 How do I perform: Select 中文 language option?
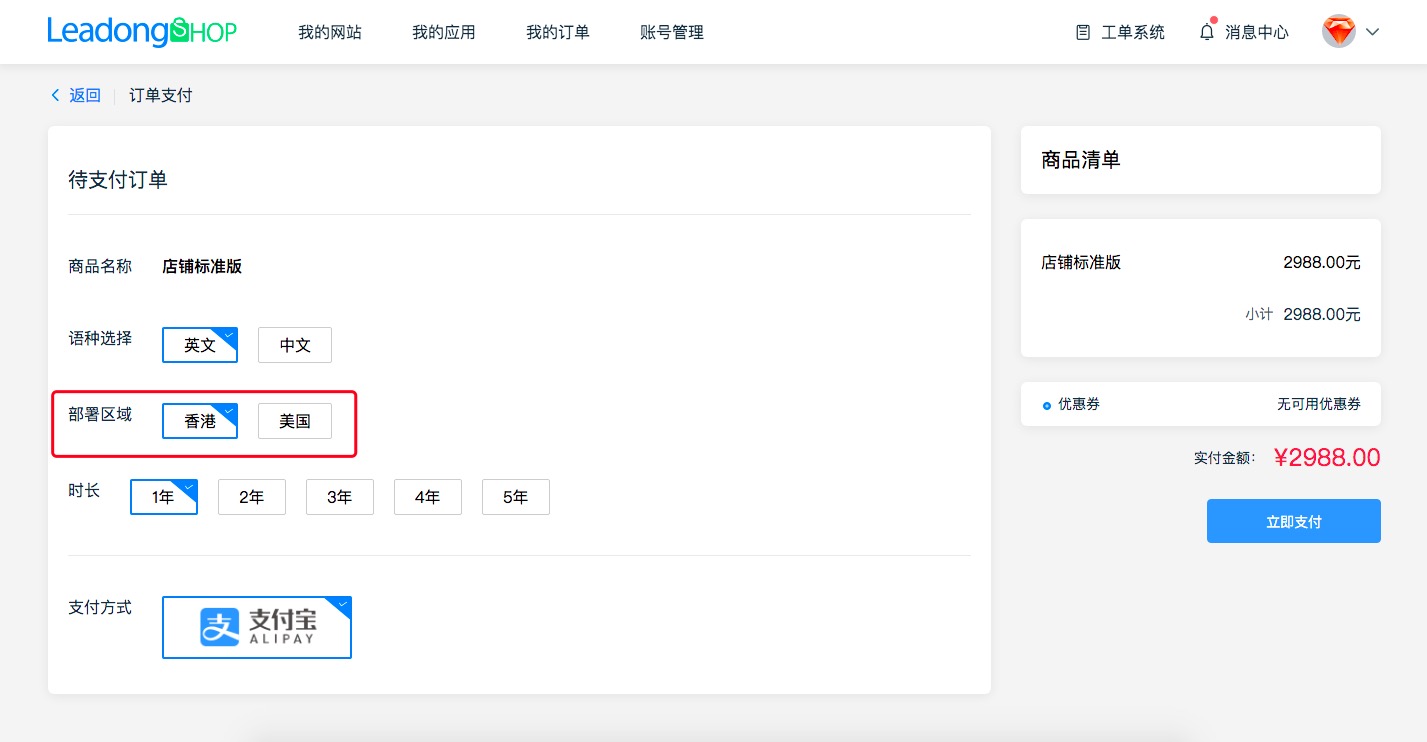pos(295,345)
